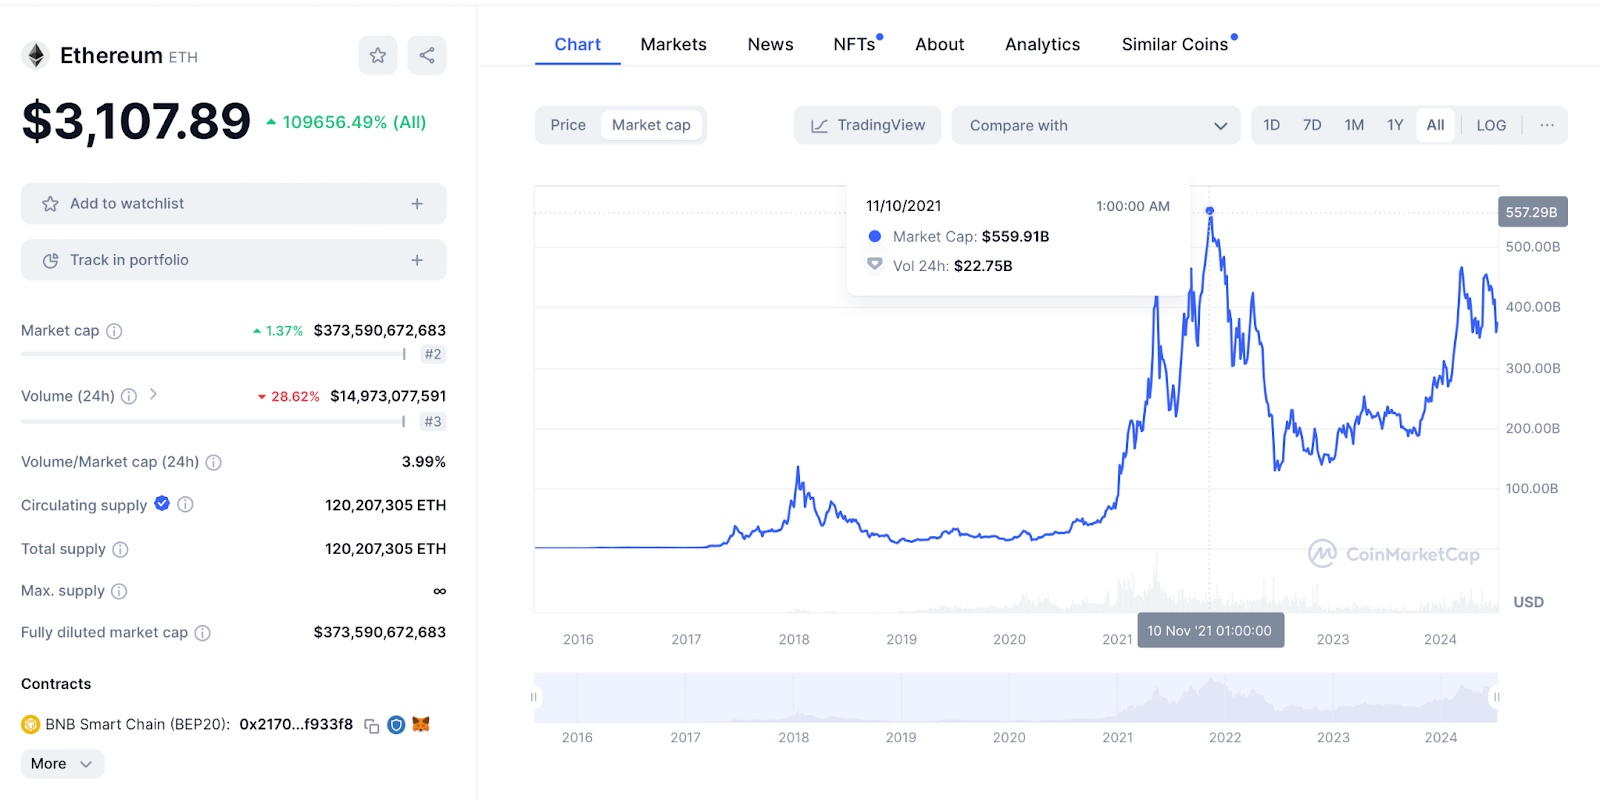Screen dimensions: 1600x800
Task: Open the Chart tab
Action: point(578,45)
